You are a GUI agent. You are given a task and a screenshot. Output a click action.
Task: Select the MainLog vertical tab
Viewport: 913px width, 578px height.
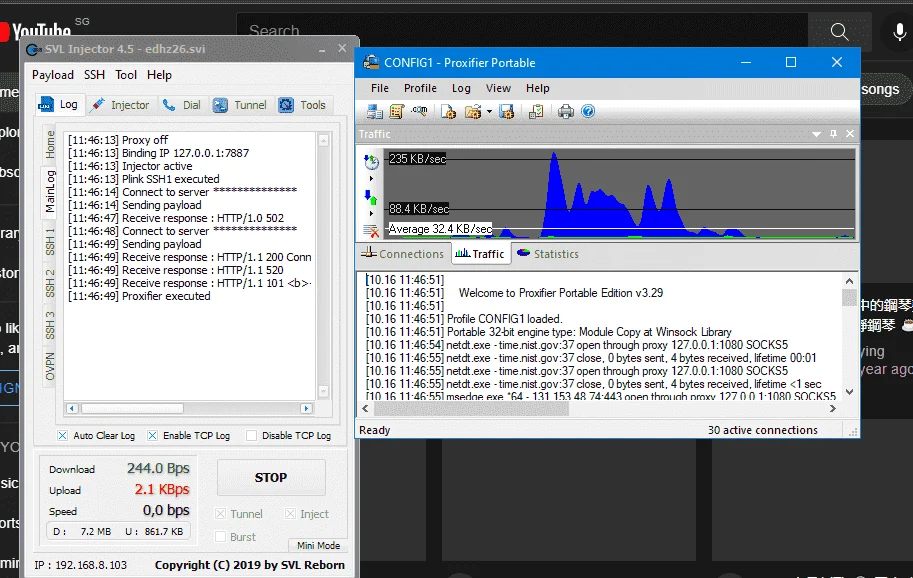[x=50, y=192]
